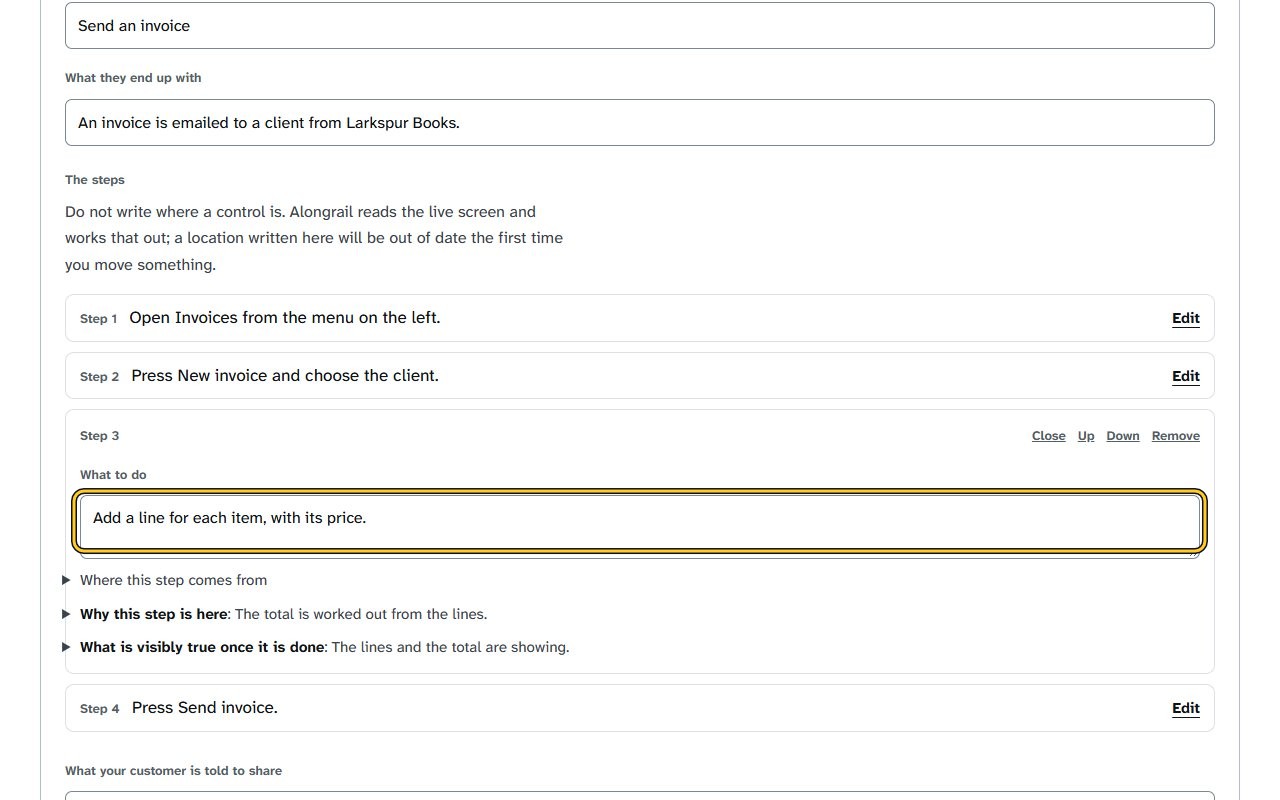Click 'What your customer is told to share'
The width and height of the screenshot is (1280, 800).
[173, 771]
